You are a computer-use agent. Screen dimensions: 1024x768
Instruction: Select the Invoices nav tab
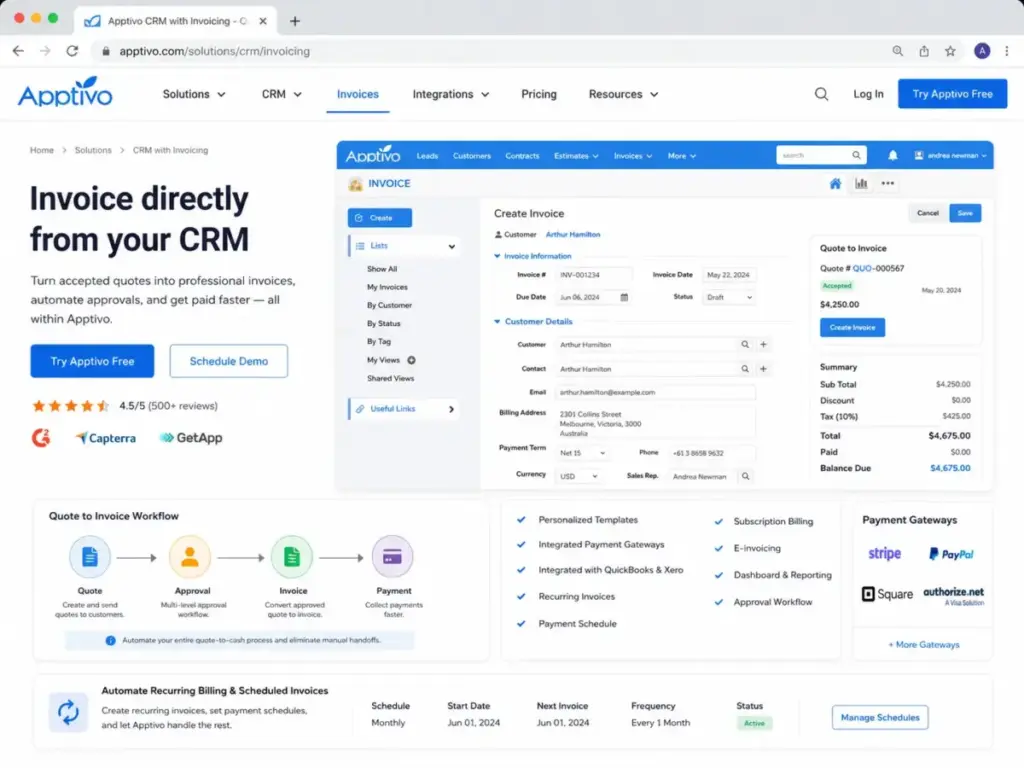coord(357,94)
